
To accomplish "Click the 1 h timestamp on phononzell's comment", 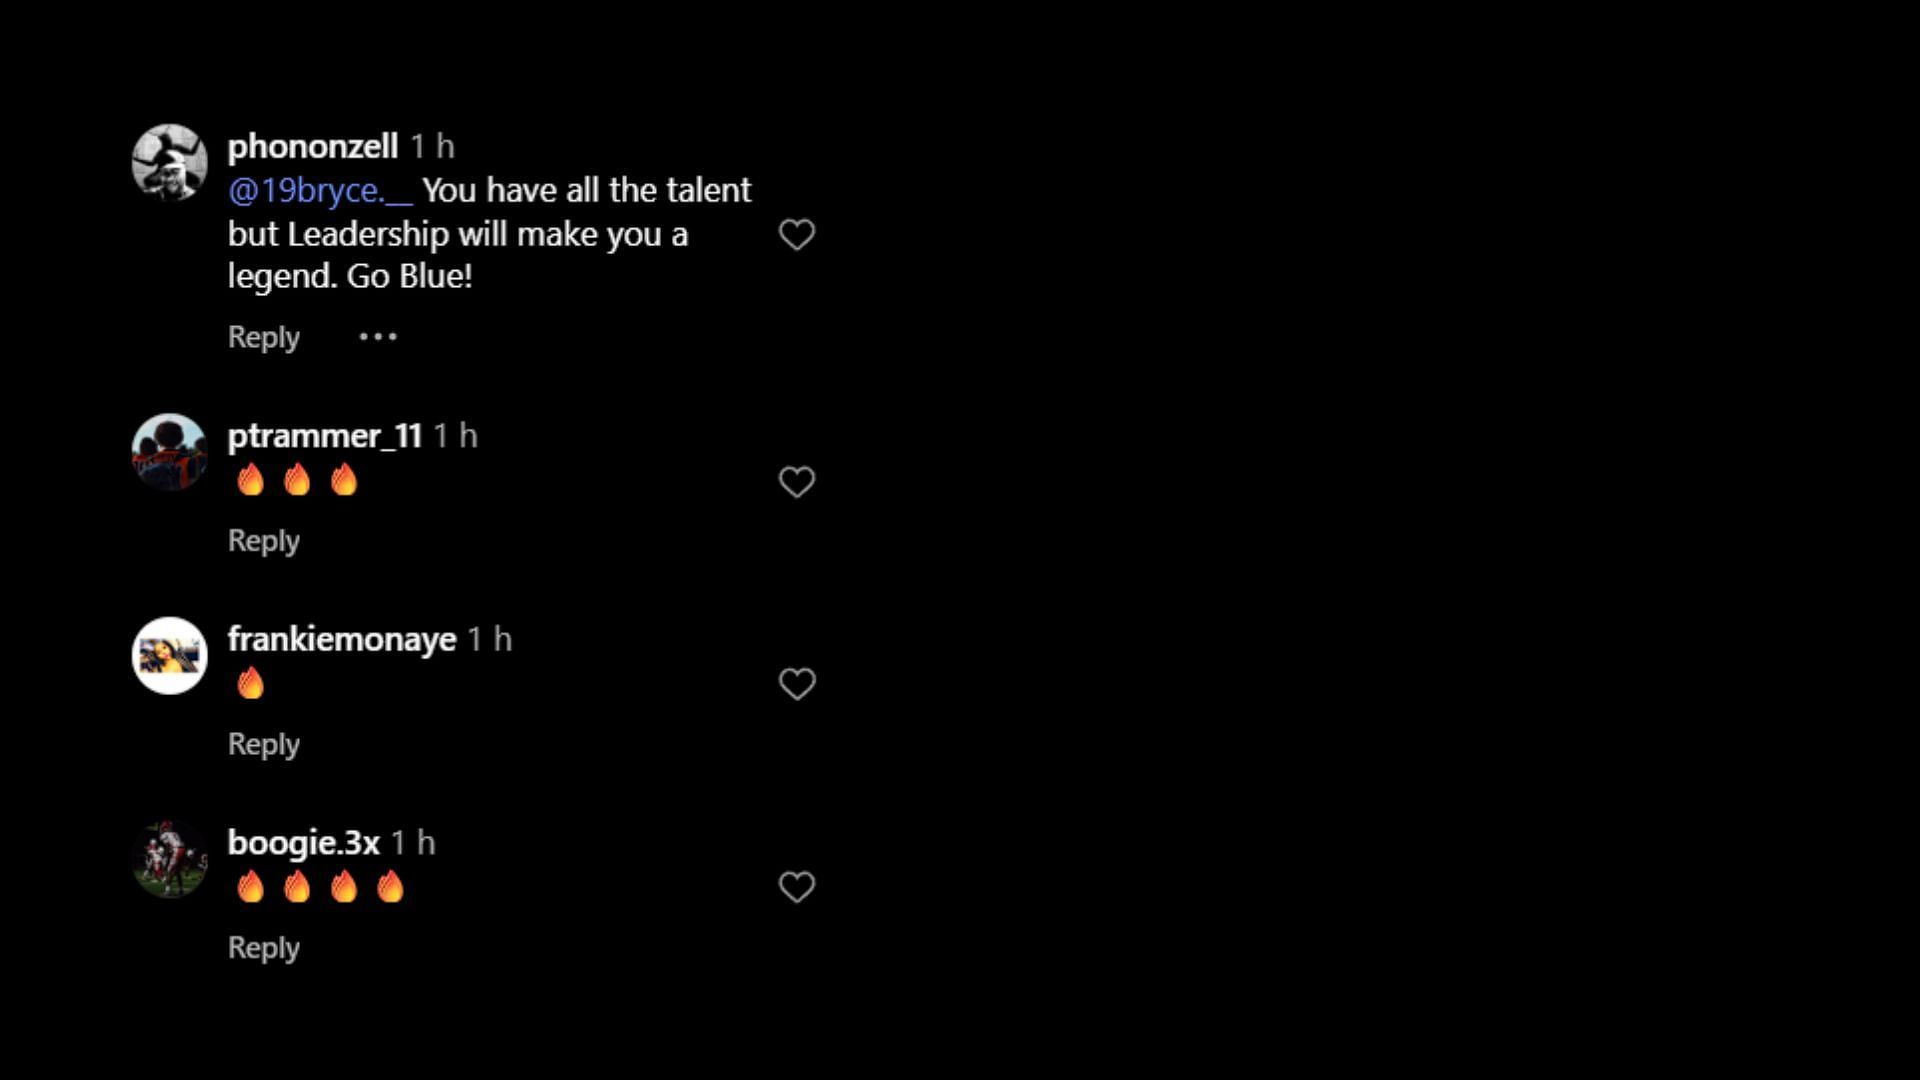I will [x=433, y=147].
